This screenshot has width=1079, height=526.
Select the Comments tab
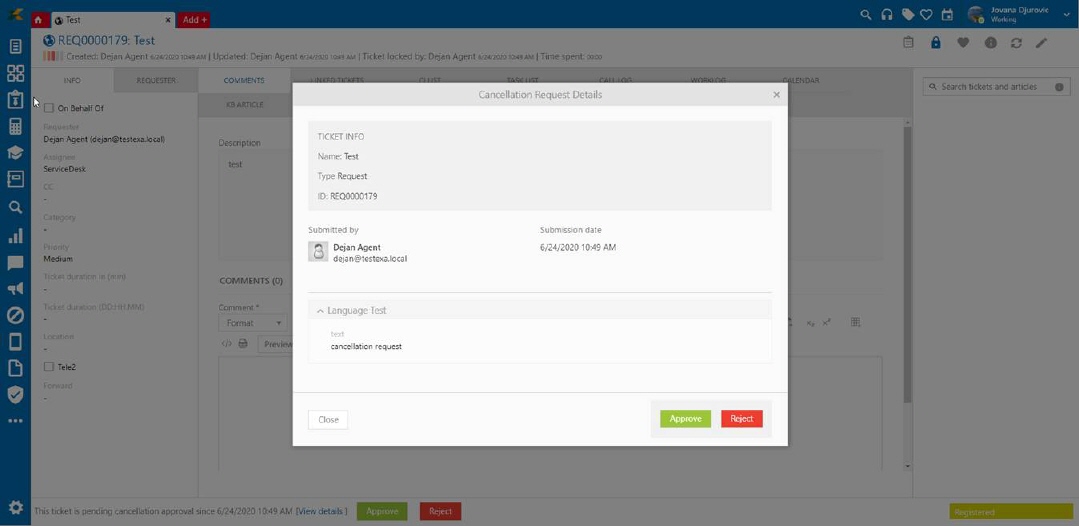pos(244,81)
